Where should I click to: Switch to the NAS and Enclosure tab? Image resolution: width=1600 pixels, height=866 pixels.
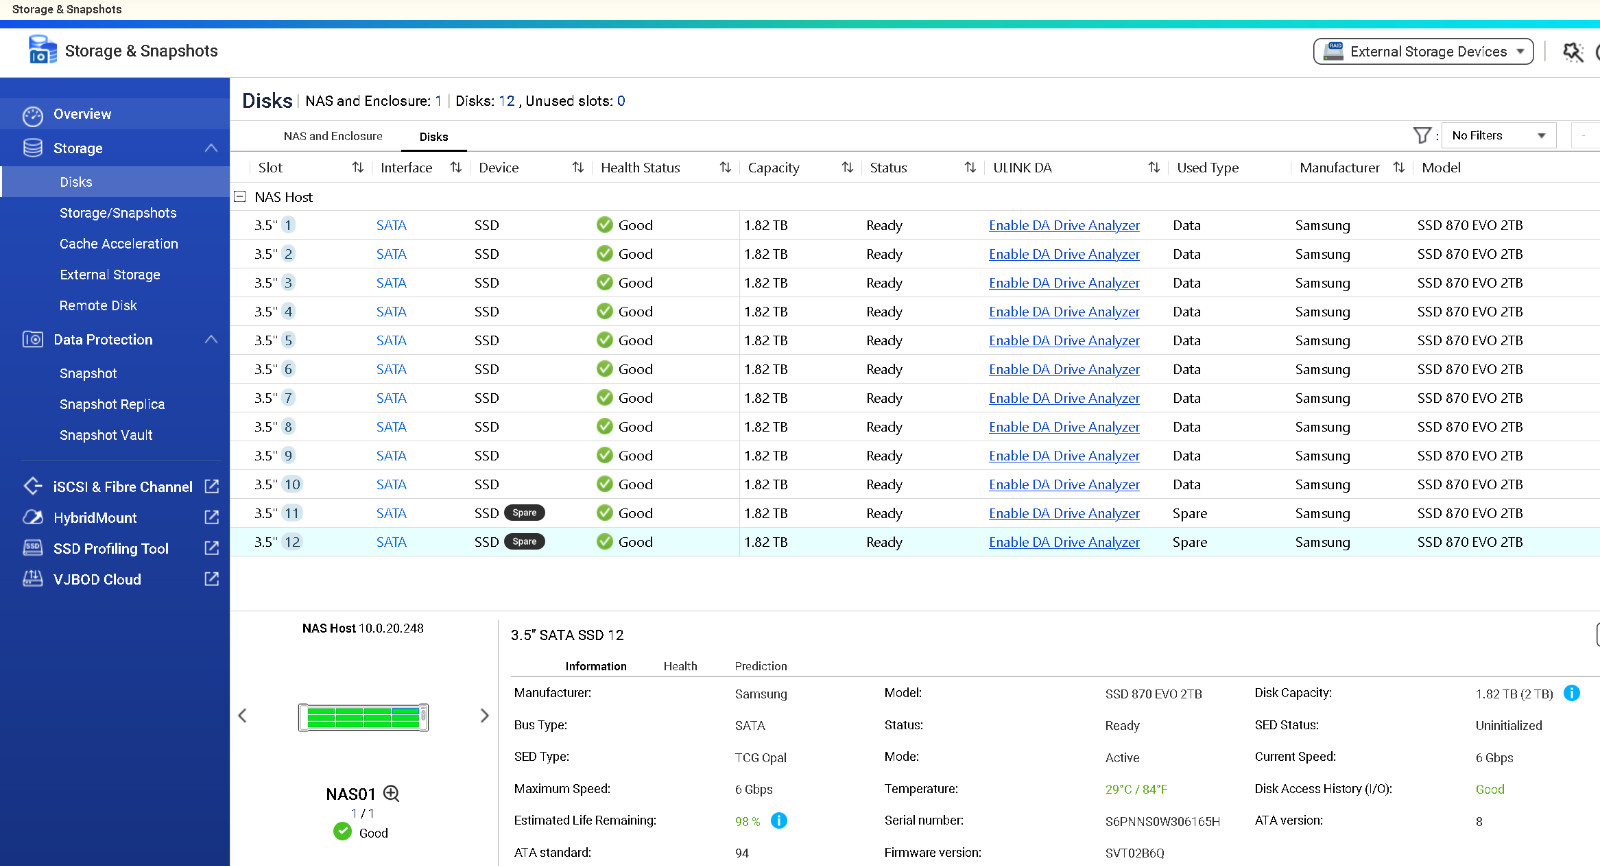tap(332, 137)
